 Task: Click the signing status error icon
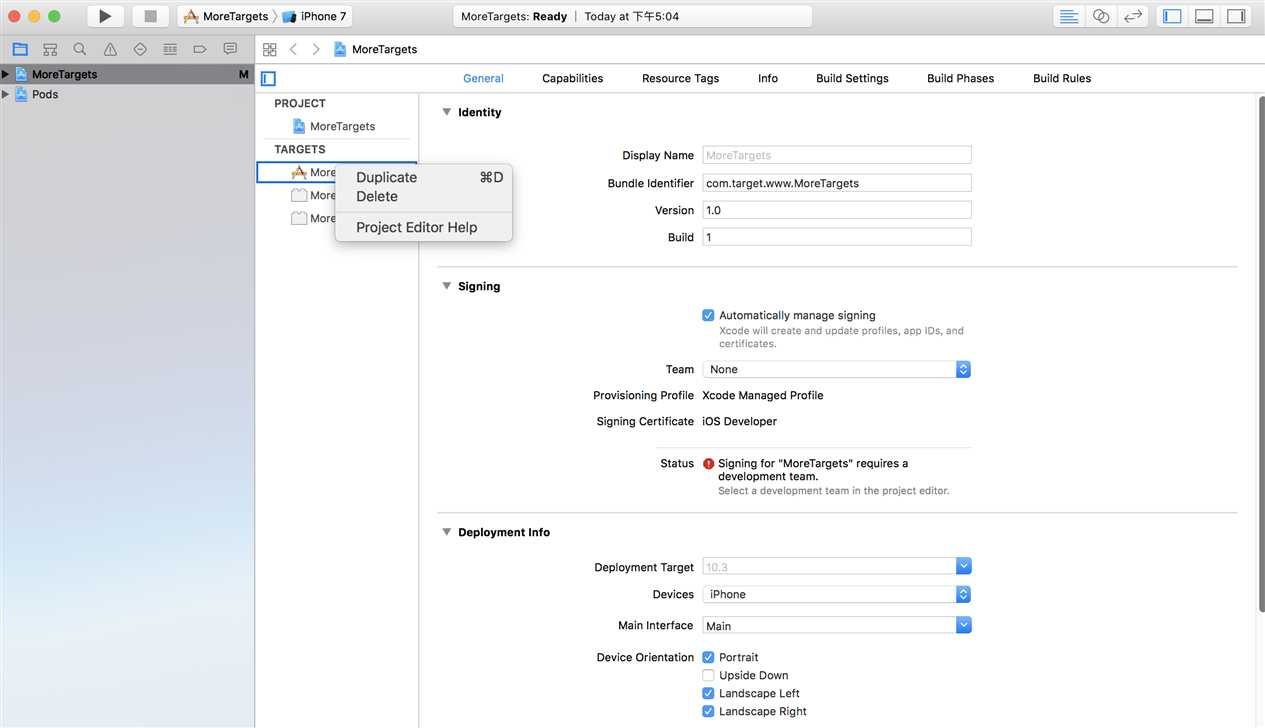[x=709, y=464]
